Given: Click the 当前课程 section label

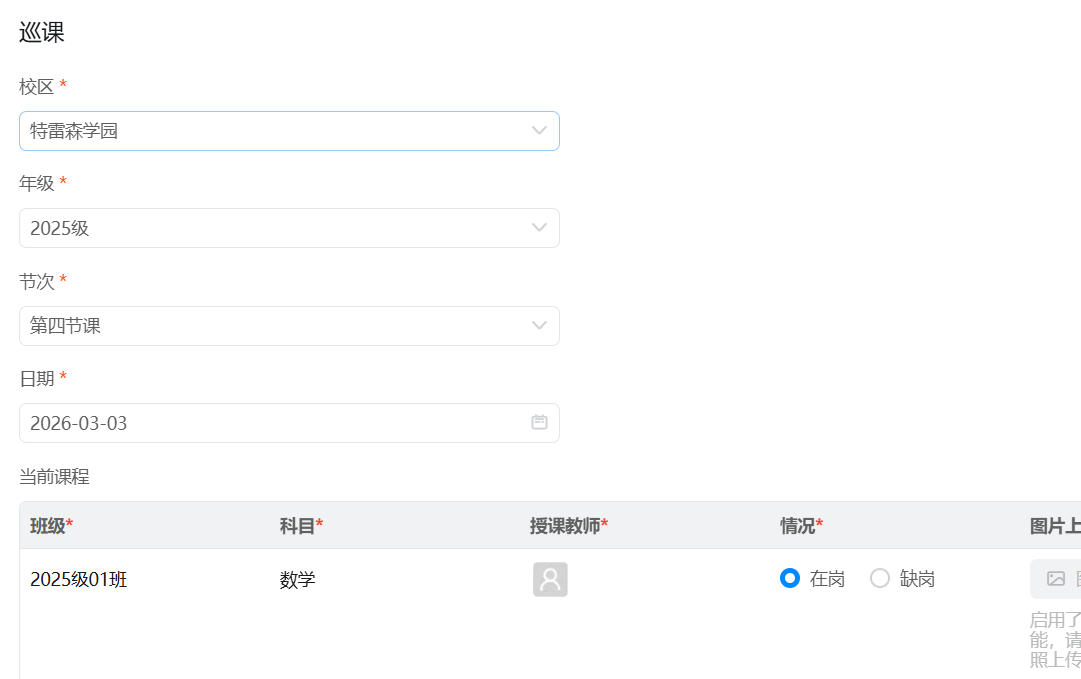Looking at the screenshot, I should click(54, 477).
